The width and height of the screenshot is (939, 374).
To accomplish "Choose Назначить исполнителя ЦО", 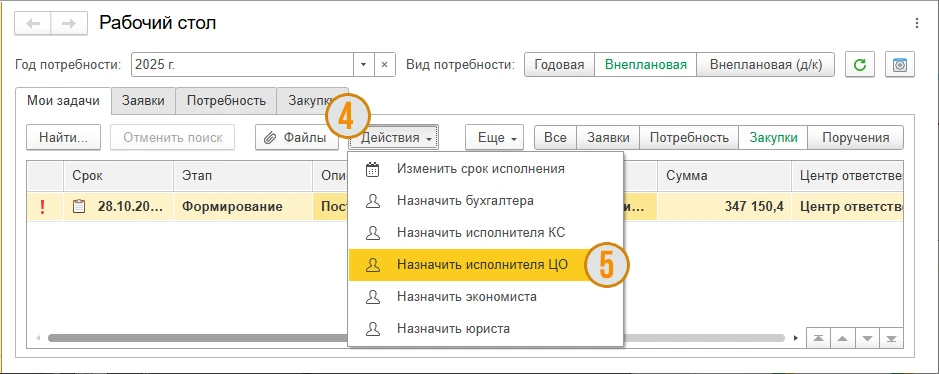I will point(486,264).
